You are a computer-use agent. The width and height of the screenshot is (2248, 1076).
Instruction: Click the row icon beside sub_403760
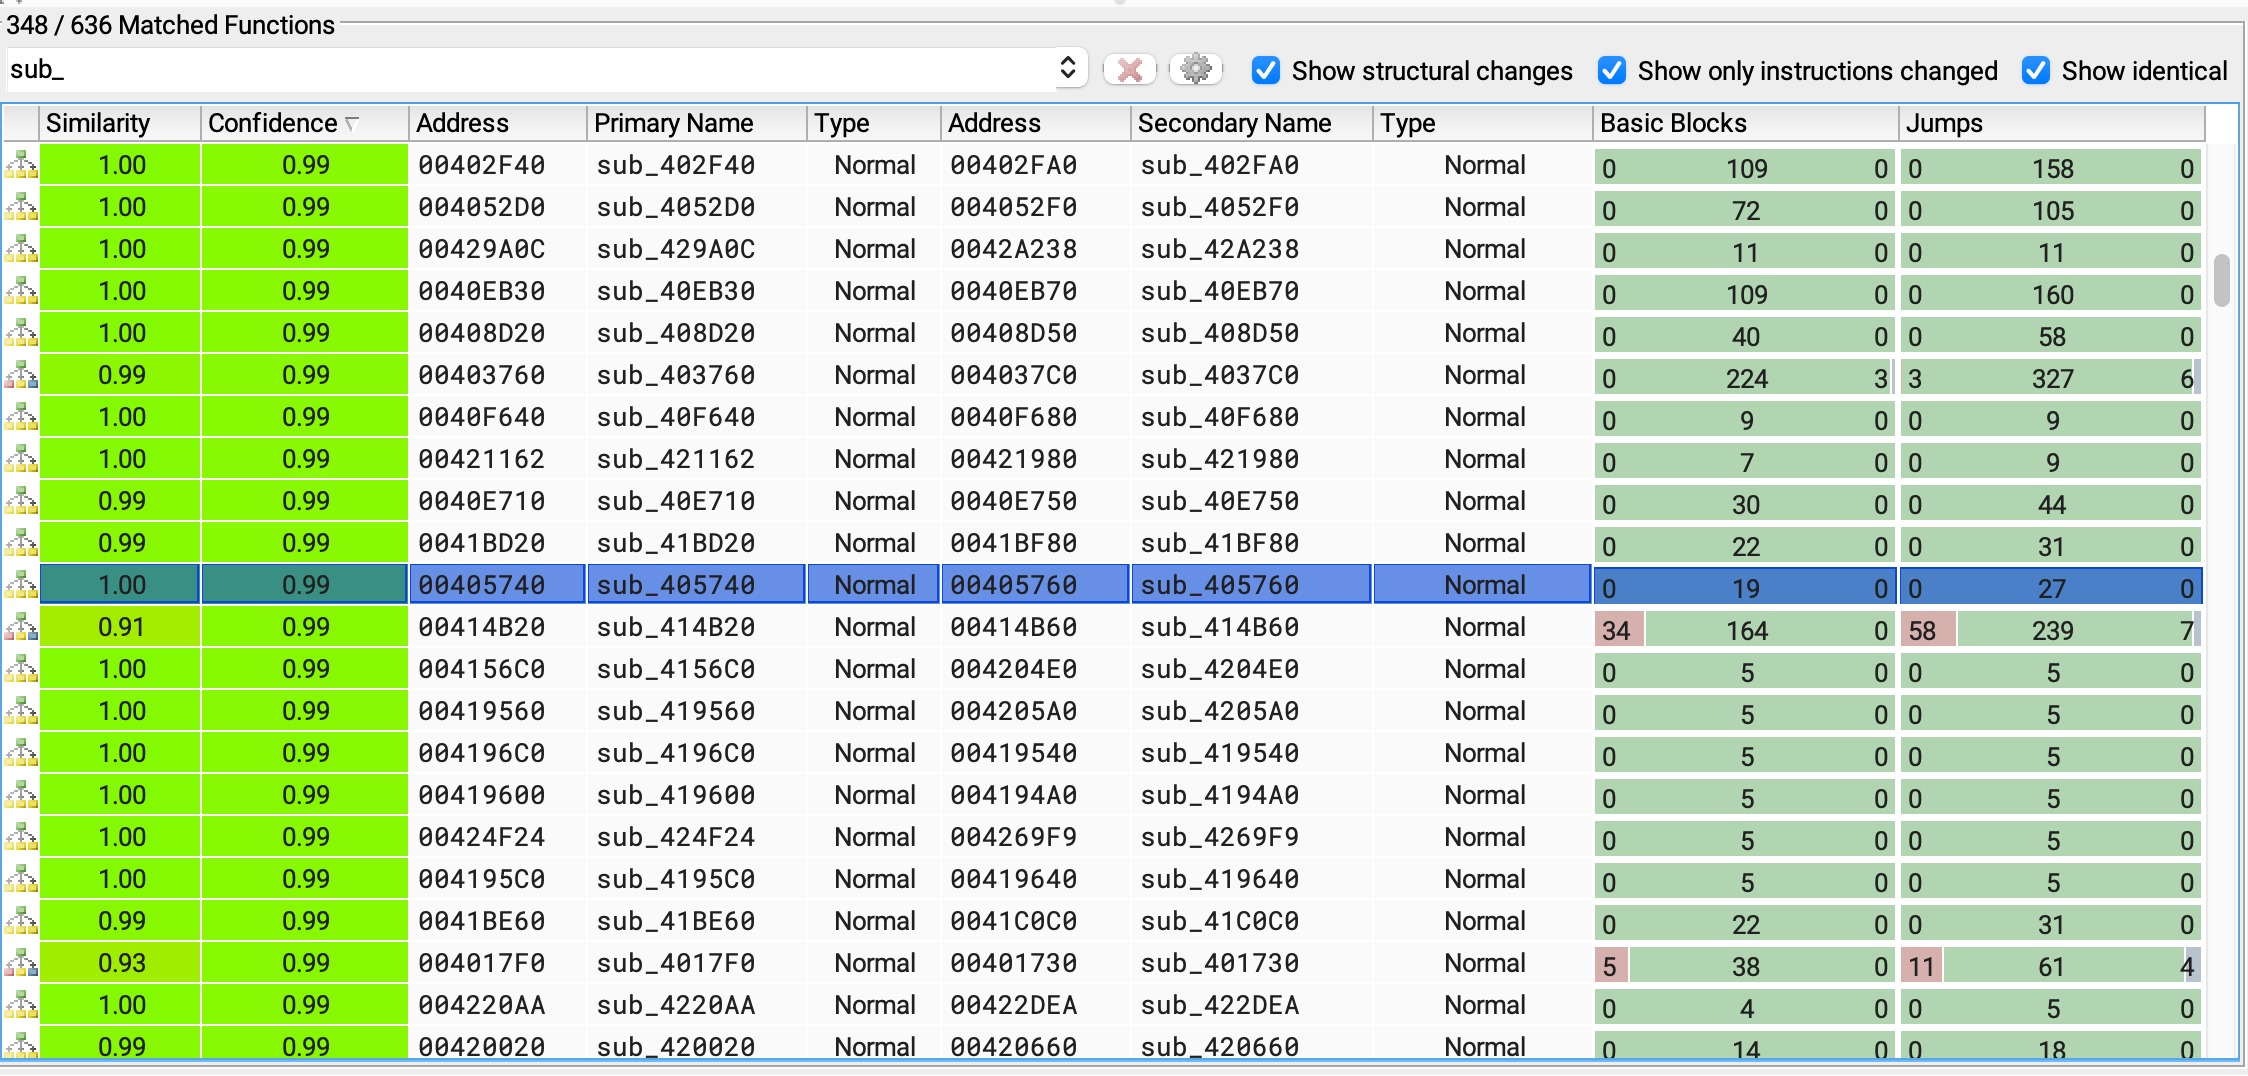21,375
